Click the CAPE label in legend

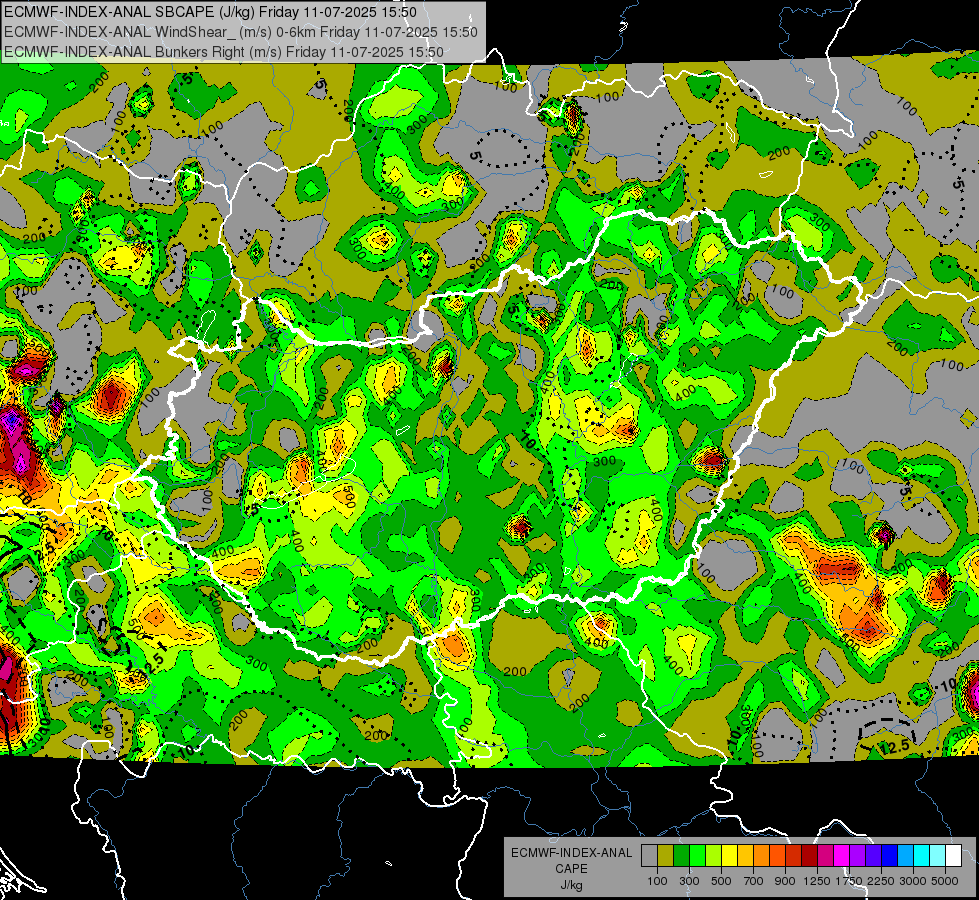571,869
